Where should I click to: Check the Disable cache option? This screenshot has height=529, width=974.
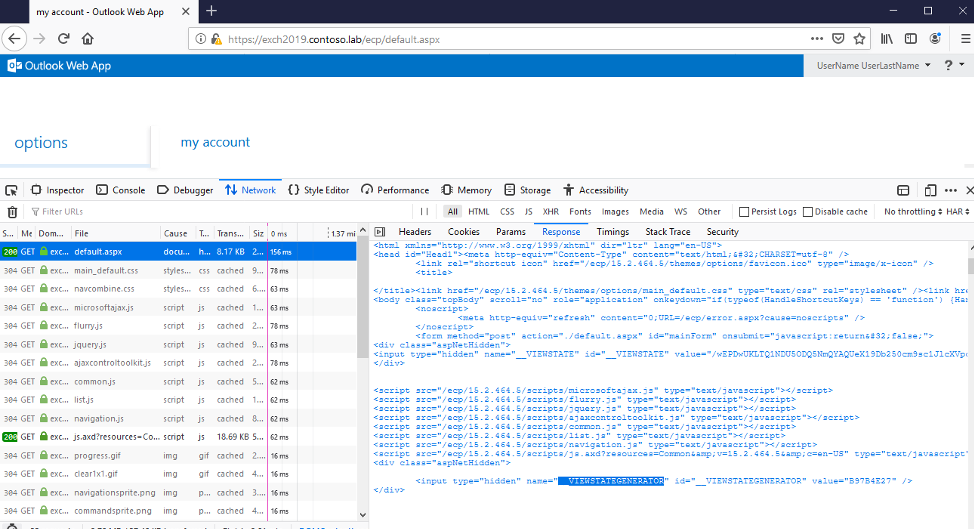point(808,212)
